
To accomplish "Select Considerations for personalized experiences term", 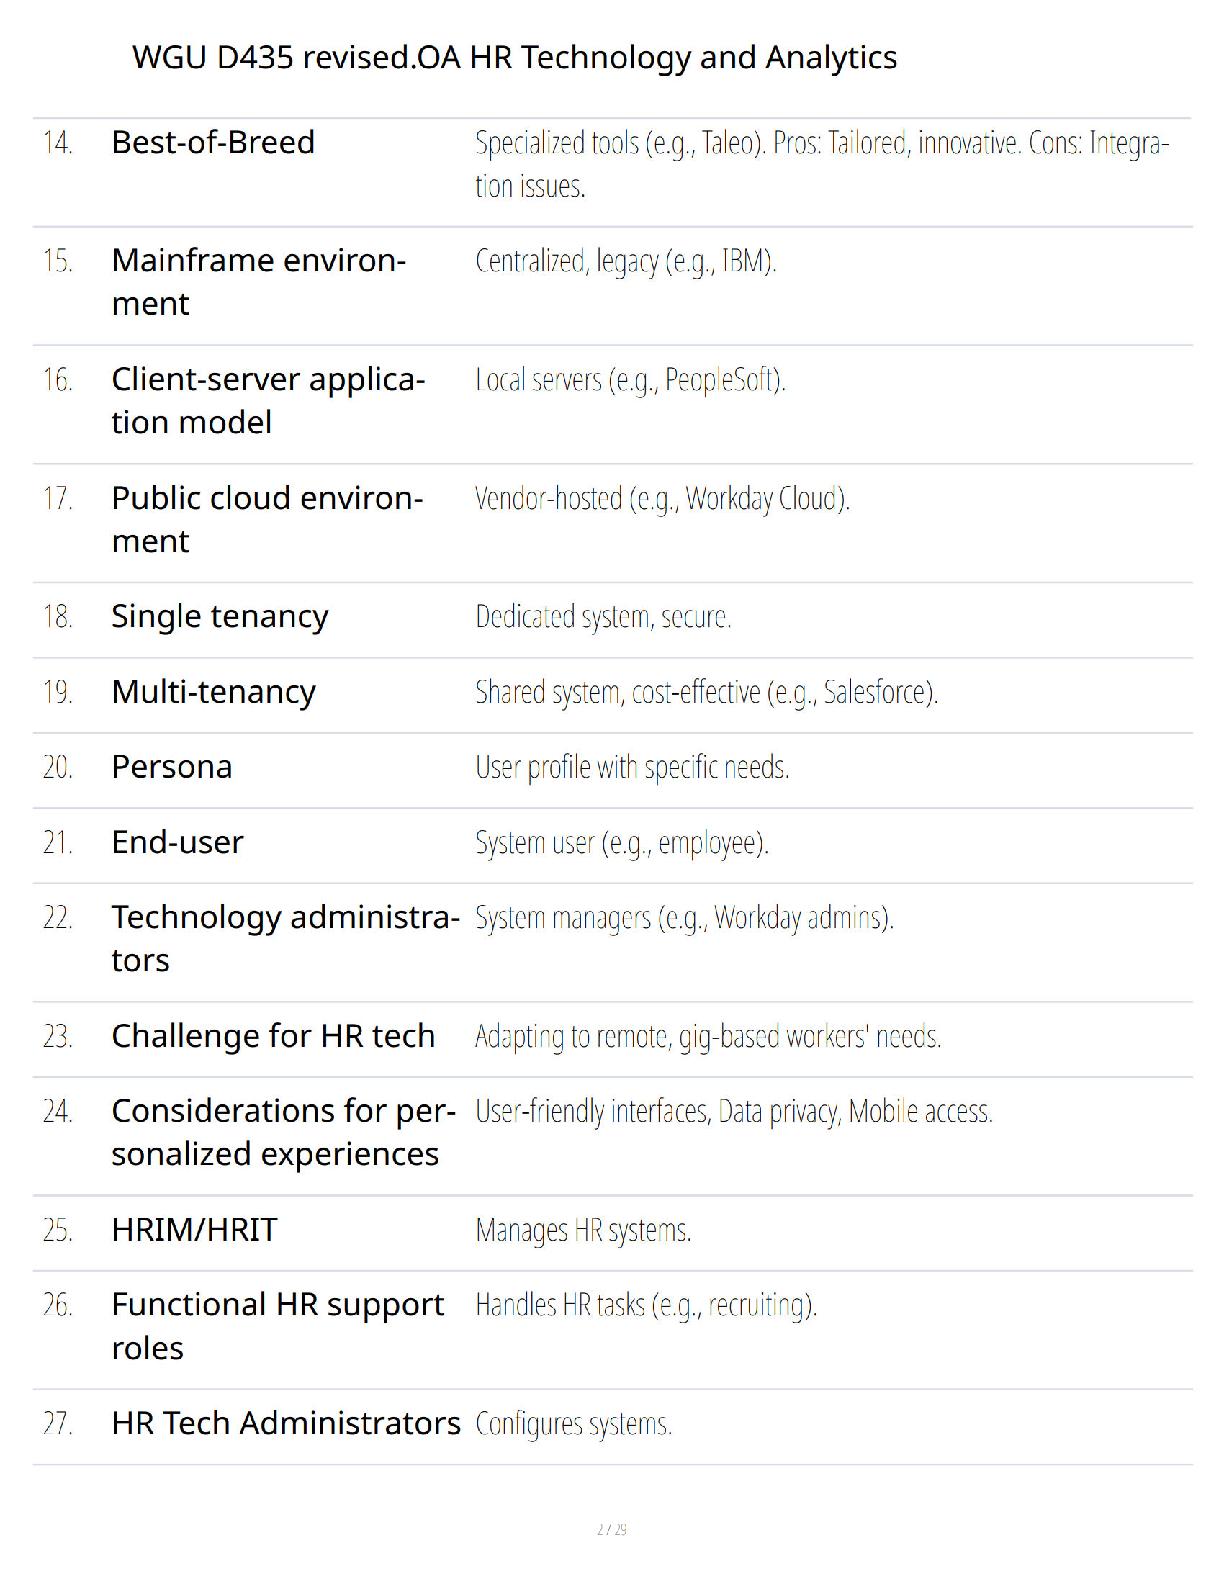I will (x=284, y=1132).
